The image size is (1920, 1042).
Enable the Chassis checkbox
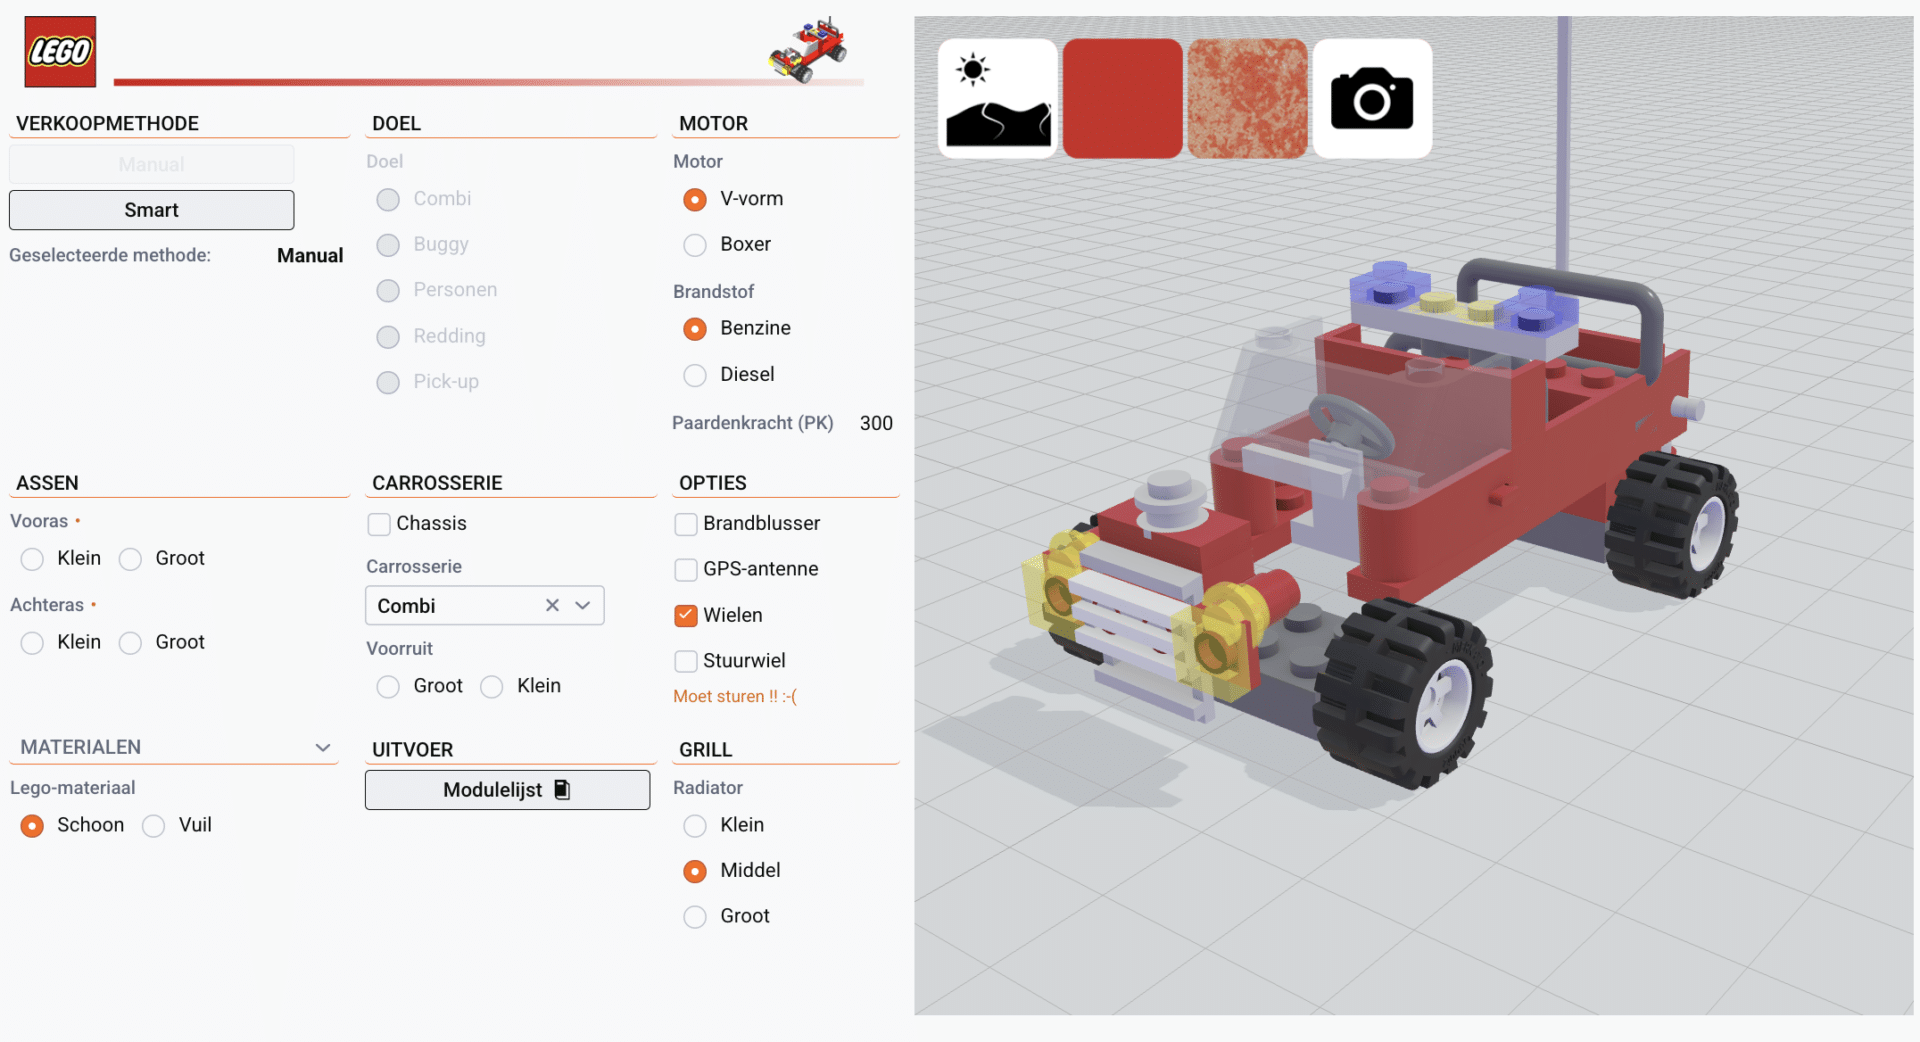click(x=379, y=524)
